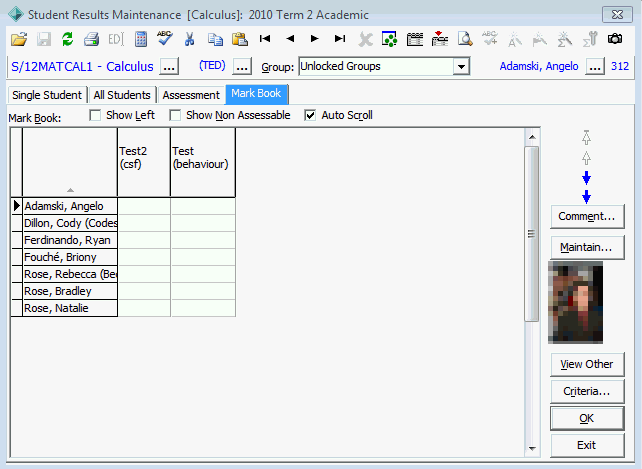This screenshot has width=642, height=469.
Task: Click the student photo thumbnail
Action: pyautogui.click(x=575, y=302)
